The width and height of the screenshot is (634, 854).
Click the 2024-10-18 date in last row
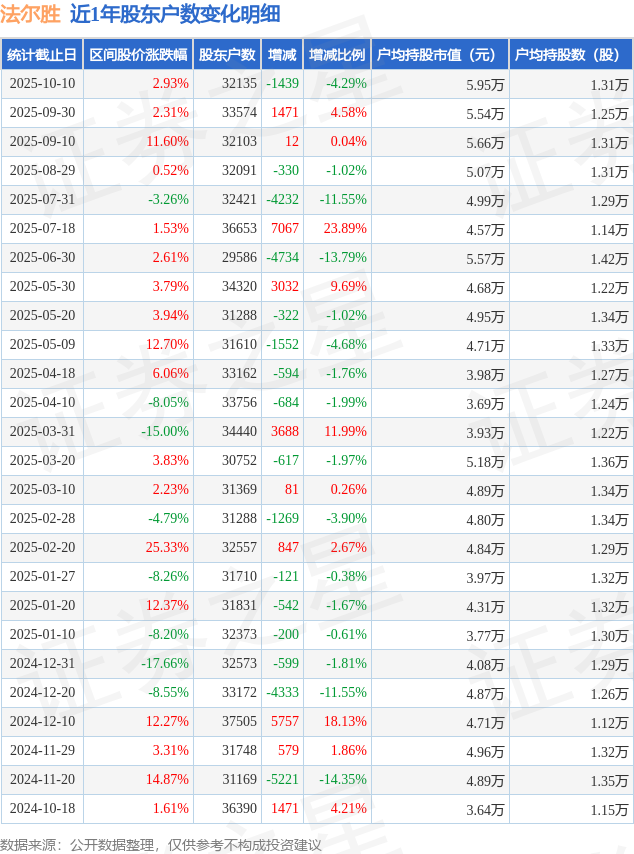42,809
